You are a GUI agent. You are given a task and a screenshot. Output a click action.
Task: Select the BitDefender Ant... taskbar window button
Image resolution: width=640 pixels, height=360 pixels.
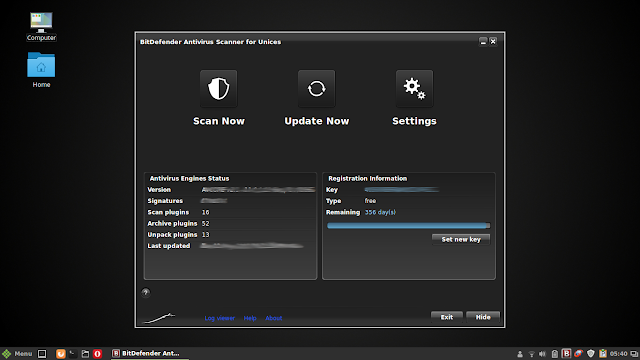click(x=150, y=353)
